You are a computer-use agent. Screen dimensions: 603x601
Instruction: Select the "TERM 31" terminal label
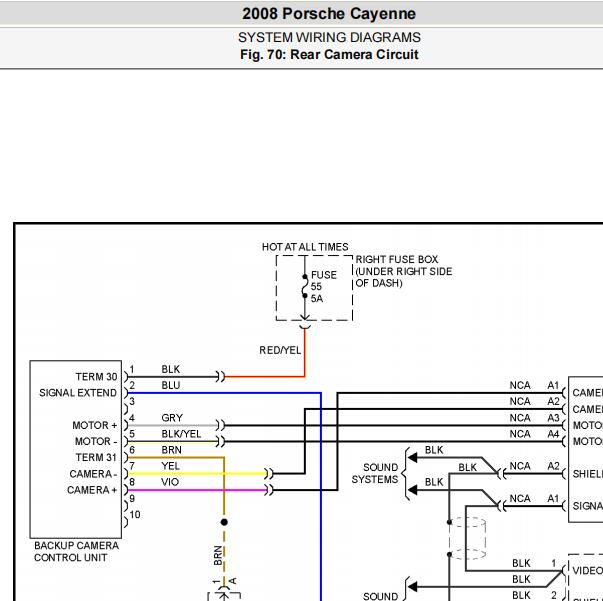(x=96, y=458)
